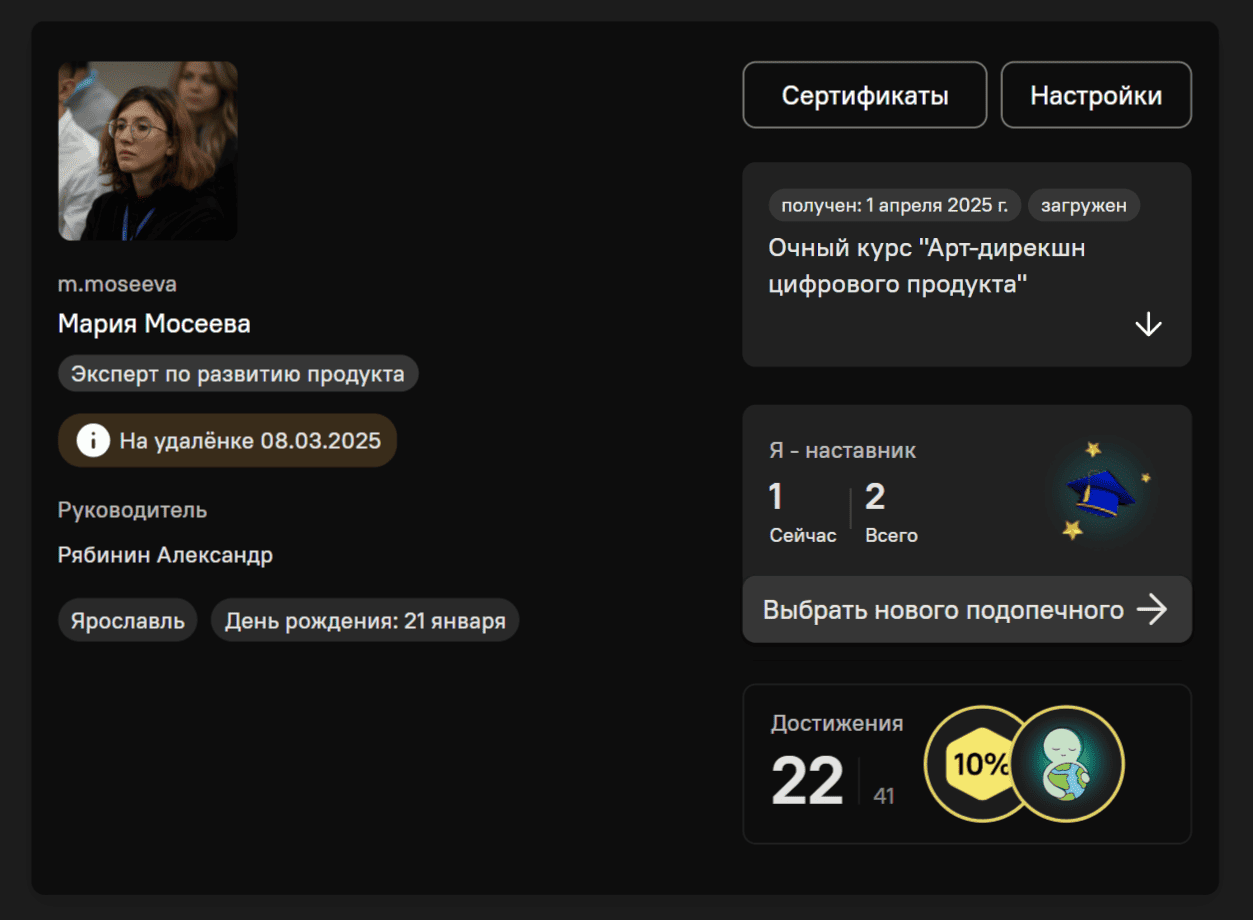Select the Ярославль city tag

coord(127,621)
